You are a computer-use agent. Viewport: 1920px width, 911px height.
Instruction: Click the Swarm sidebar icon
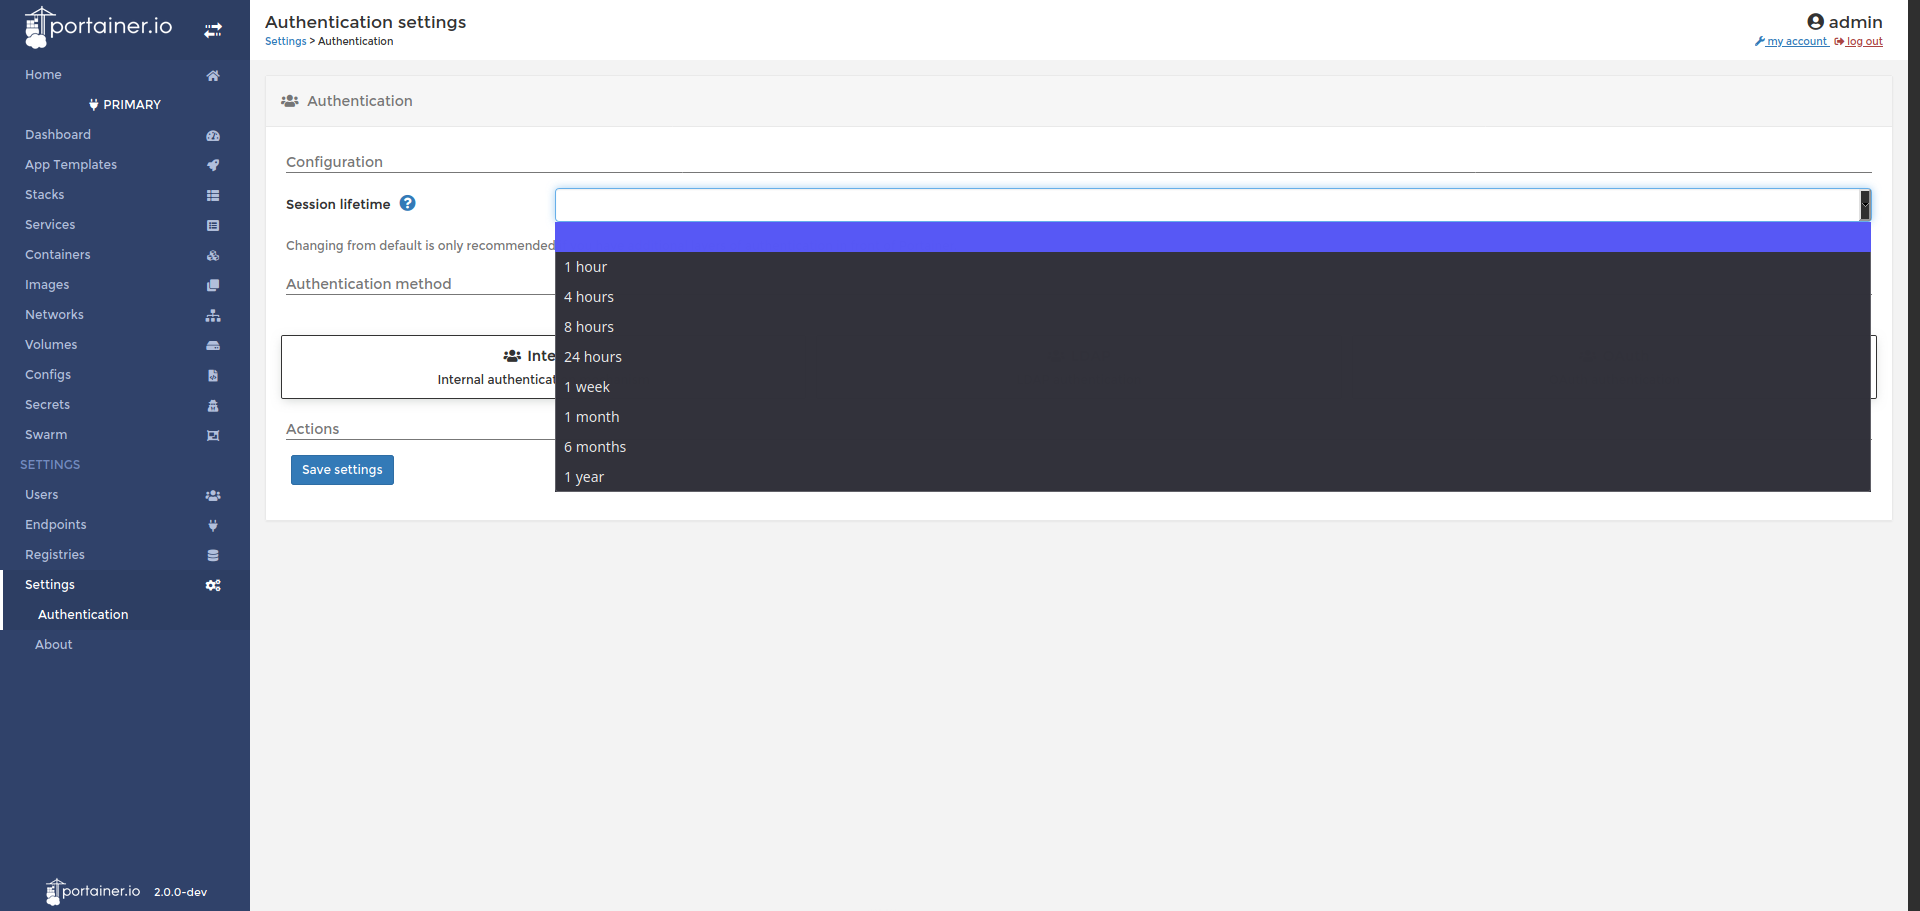click(213, 435)
